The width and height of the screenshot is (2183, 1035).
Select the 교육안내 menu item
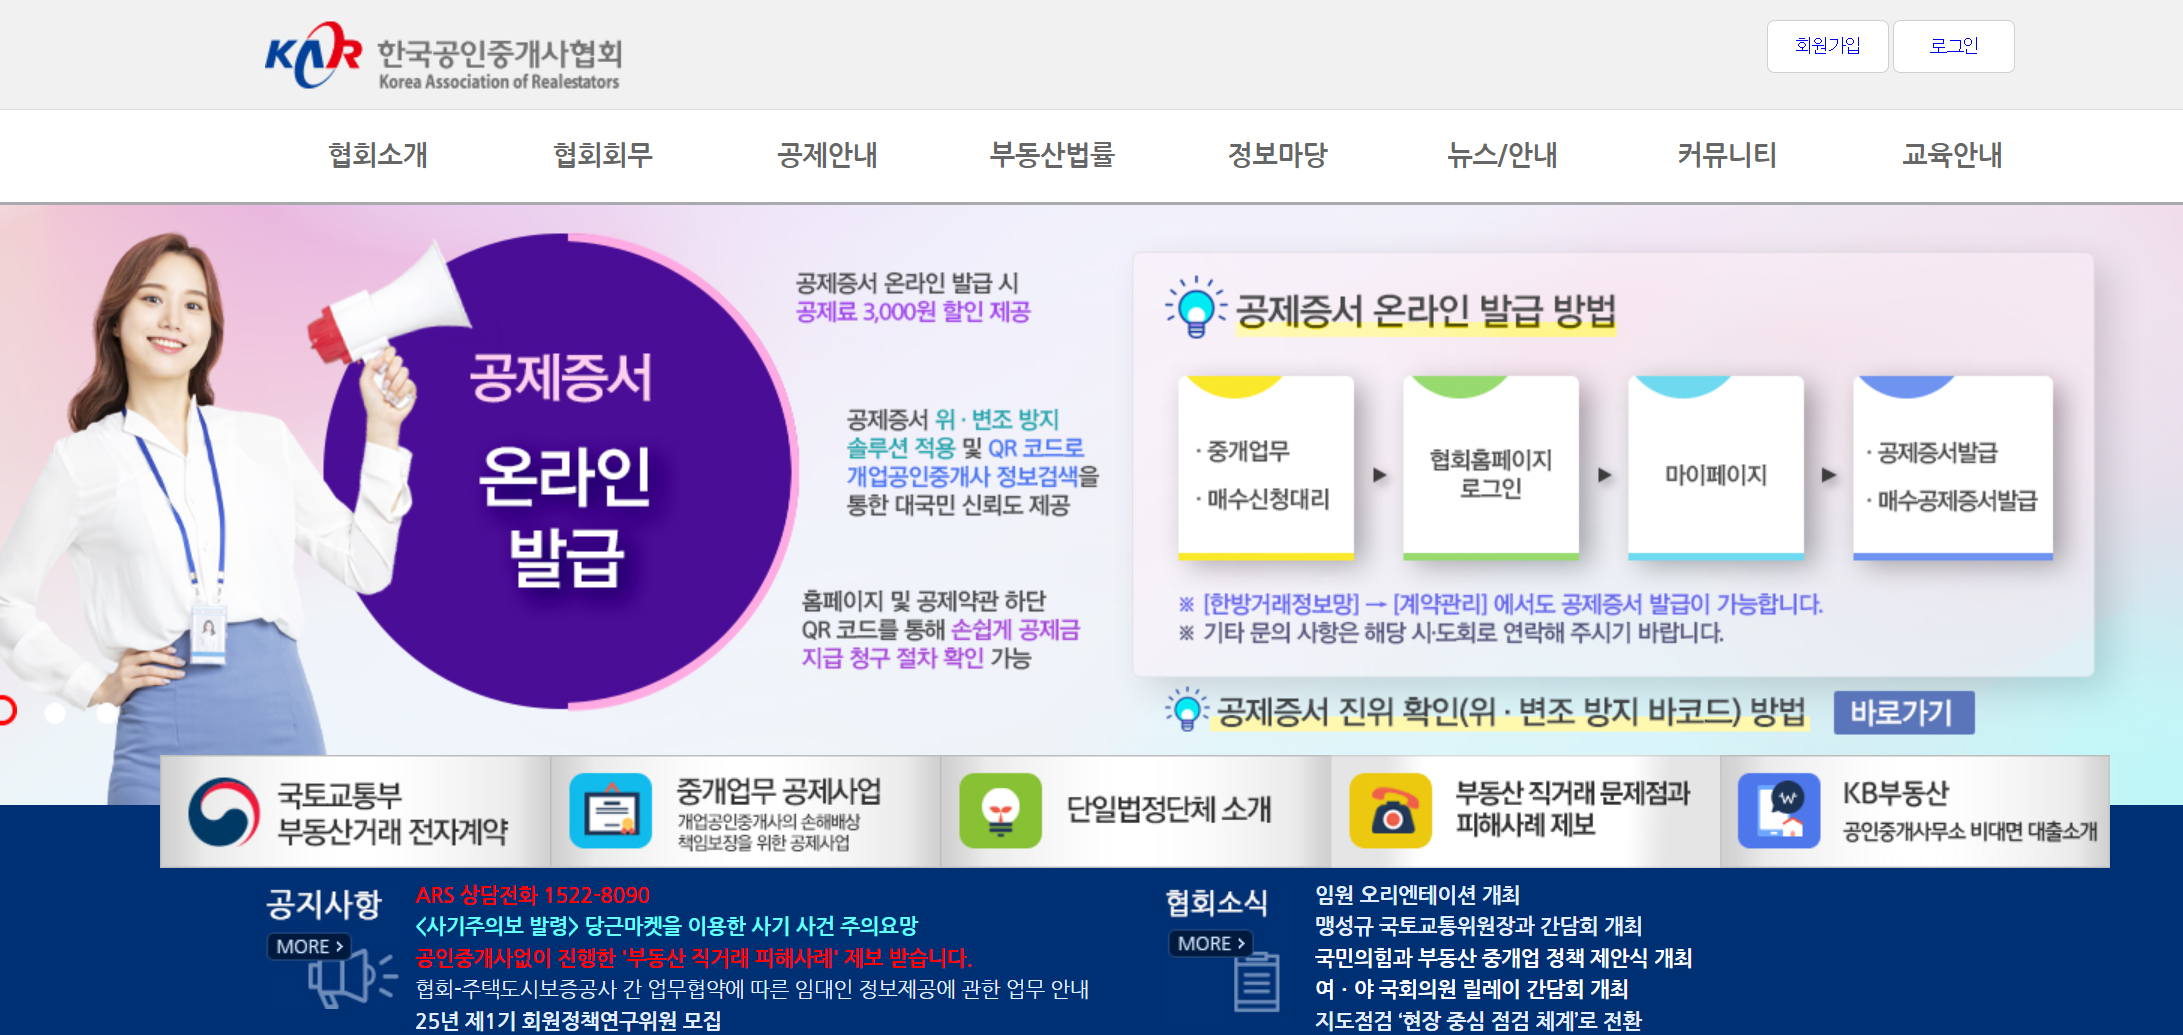pos(1952,155)
